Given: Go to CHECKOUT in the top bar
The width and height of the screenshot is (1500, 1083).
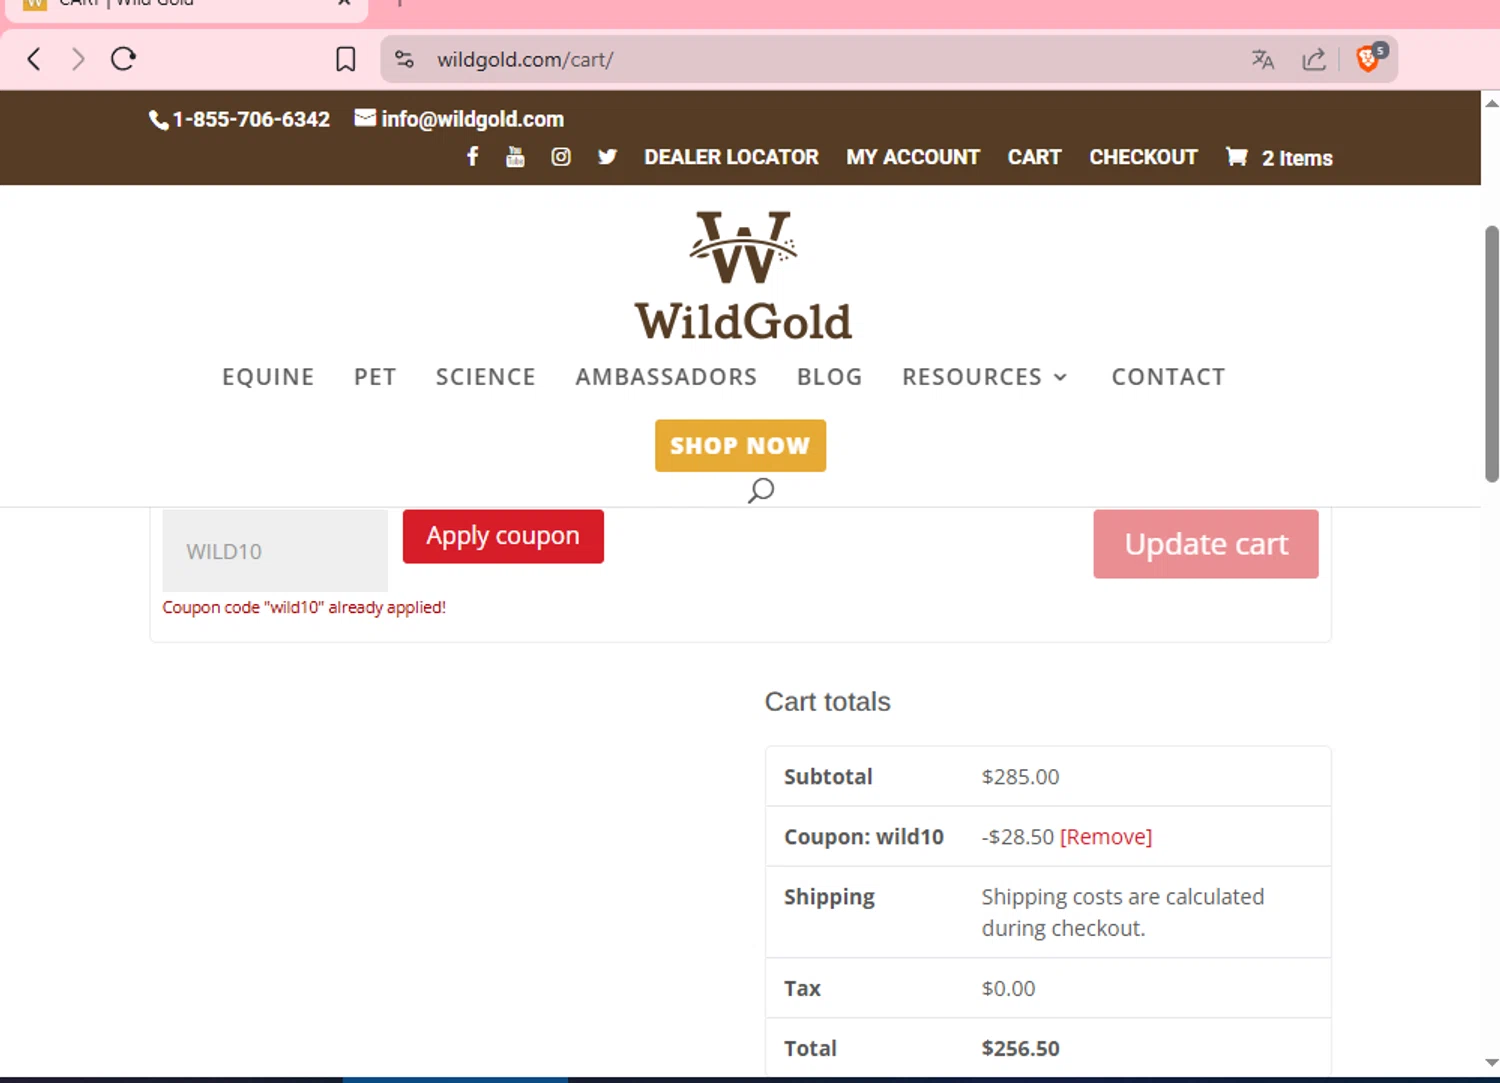Looking at the screenshot, I should [x=1143, y=157].
